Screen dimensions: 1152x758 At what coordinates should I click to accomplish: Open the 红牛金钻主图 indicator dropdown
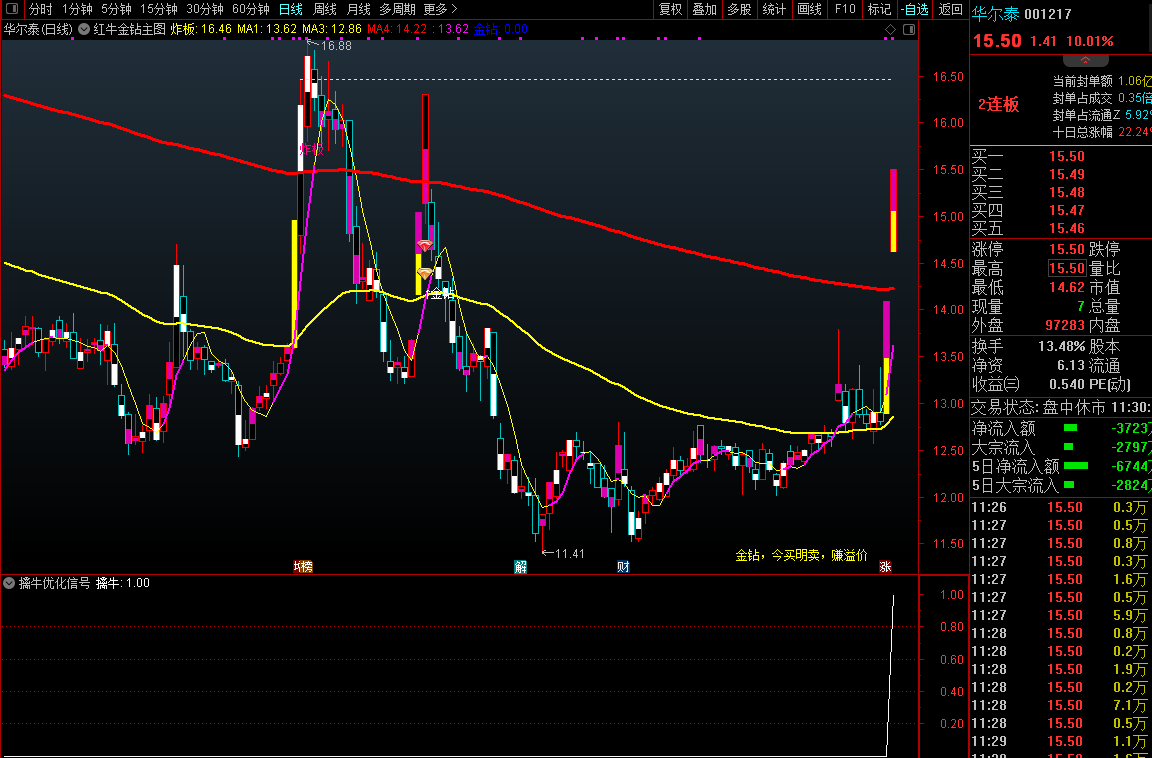[84, 29]
